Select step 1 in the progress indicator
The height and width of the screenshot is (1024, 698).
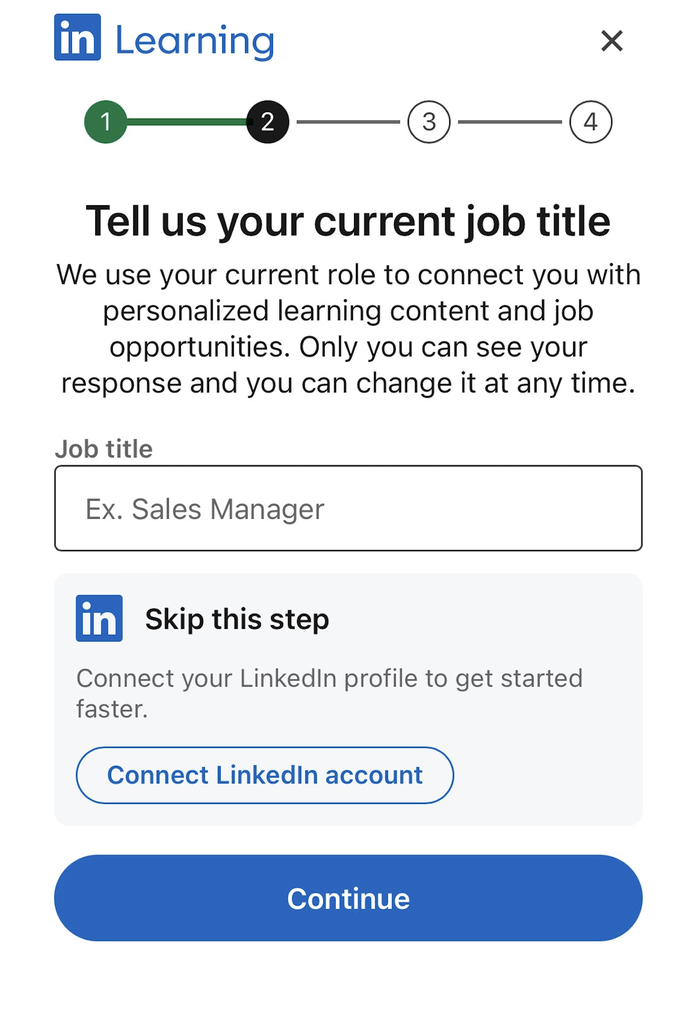click(x=106, y=121)
